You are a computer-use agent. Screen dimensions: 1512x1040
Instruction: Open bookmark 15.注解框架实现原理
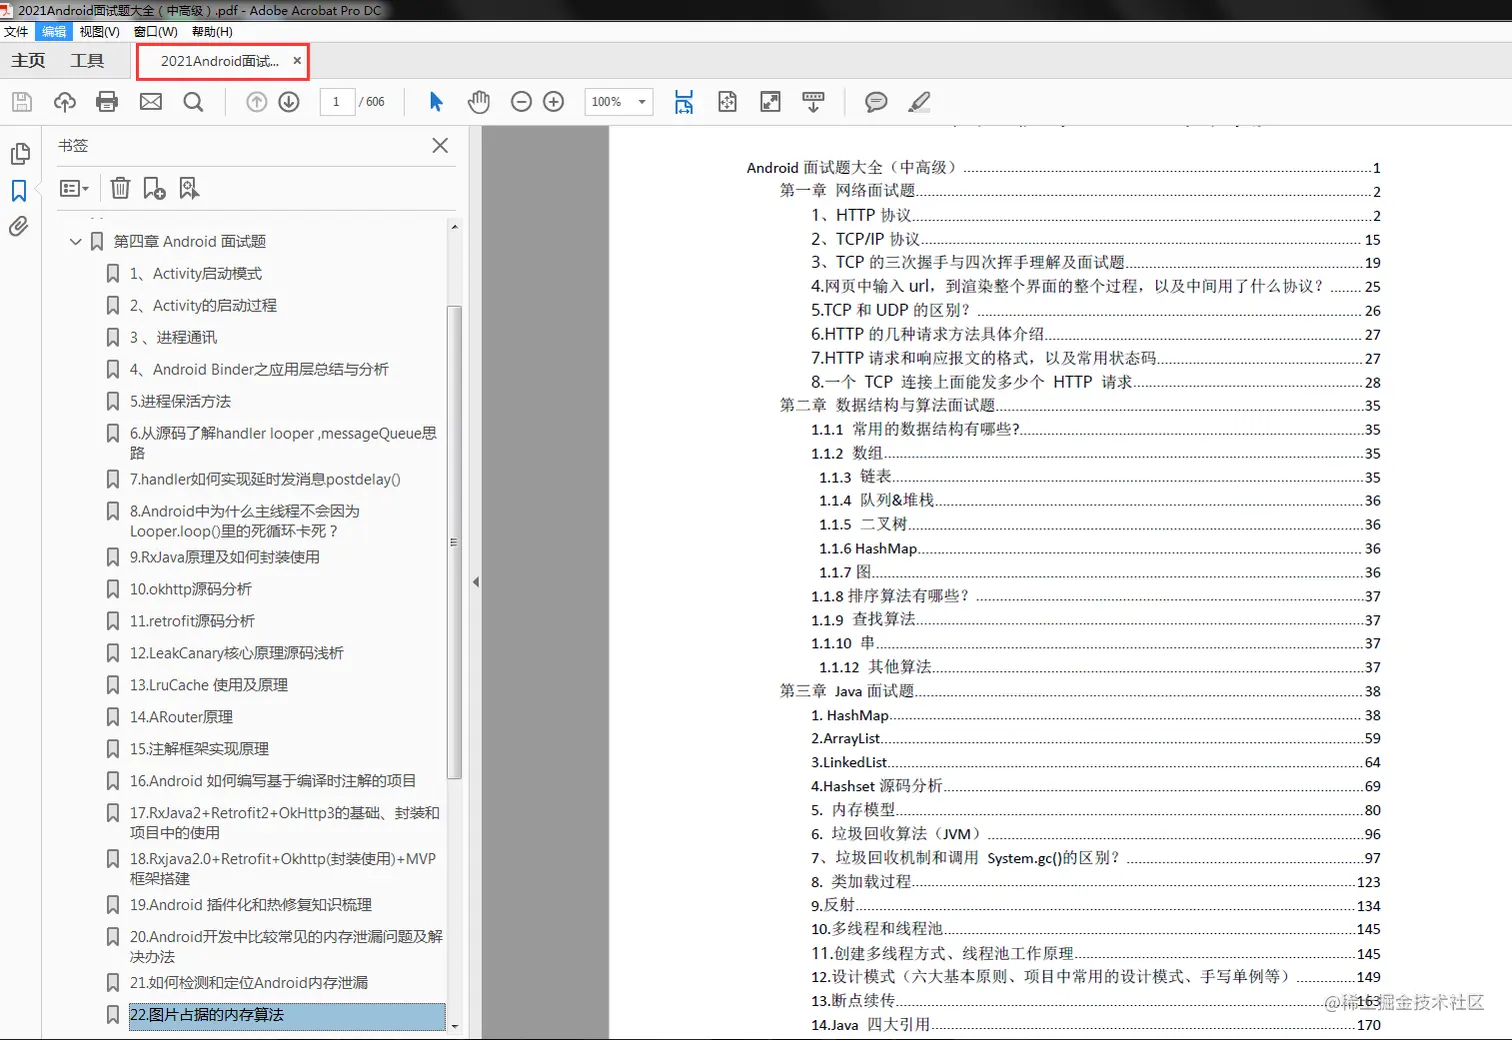click(199, 750)
